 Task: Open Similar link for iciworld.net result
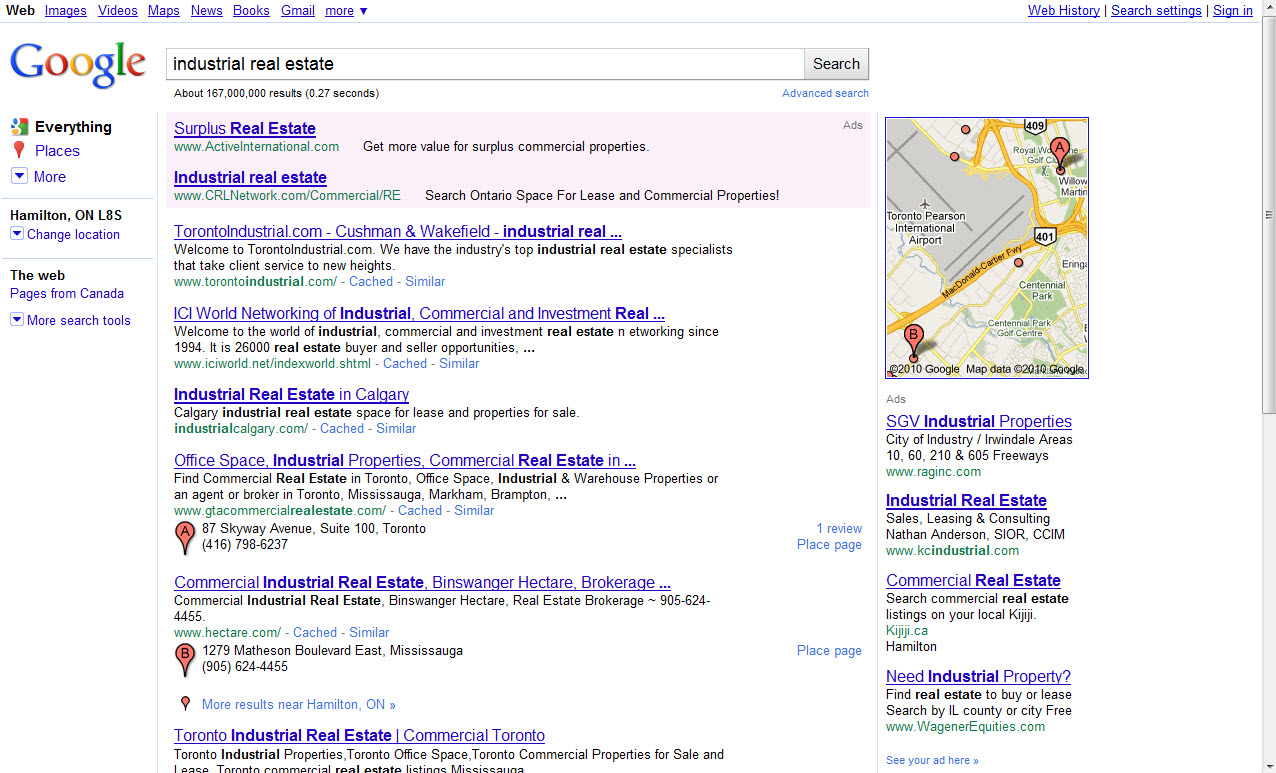coord(459,363)
